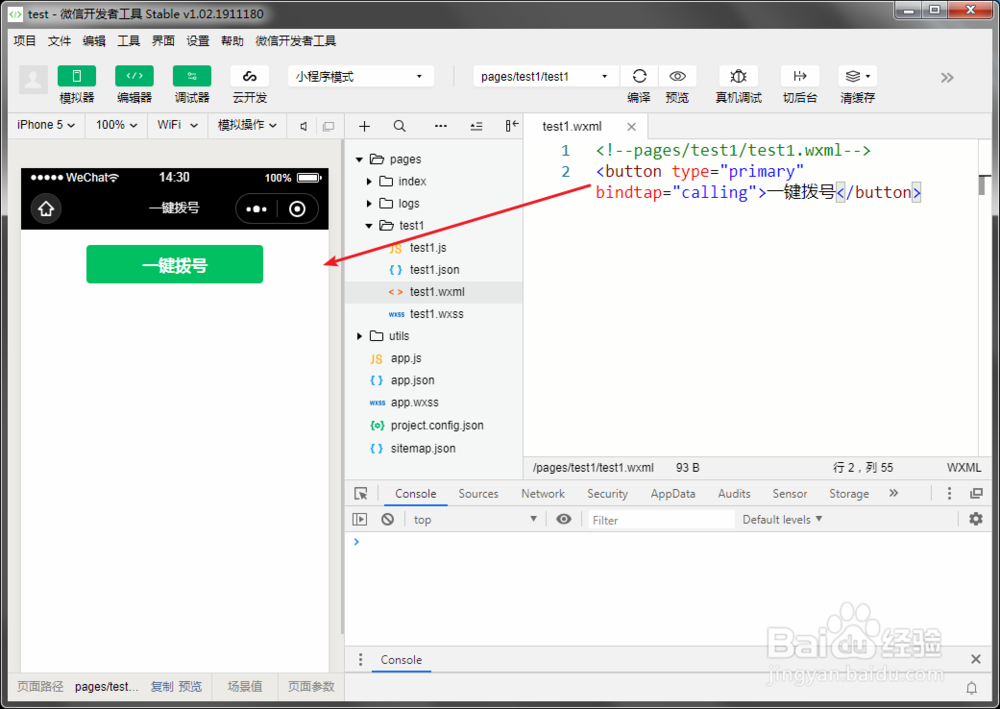Switch to the AppData tab
The height and width of the screenshot is (709, 1000).
[673, 493]
